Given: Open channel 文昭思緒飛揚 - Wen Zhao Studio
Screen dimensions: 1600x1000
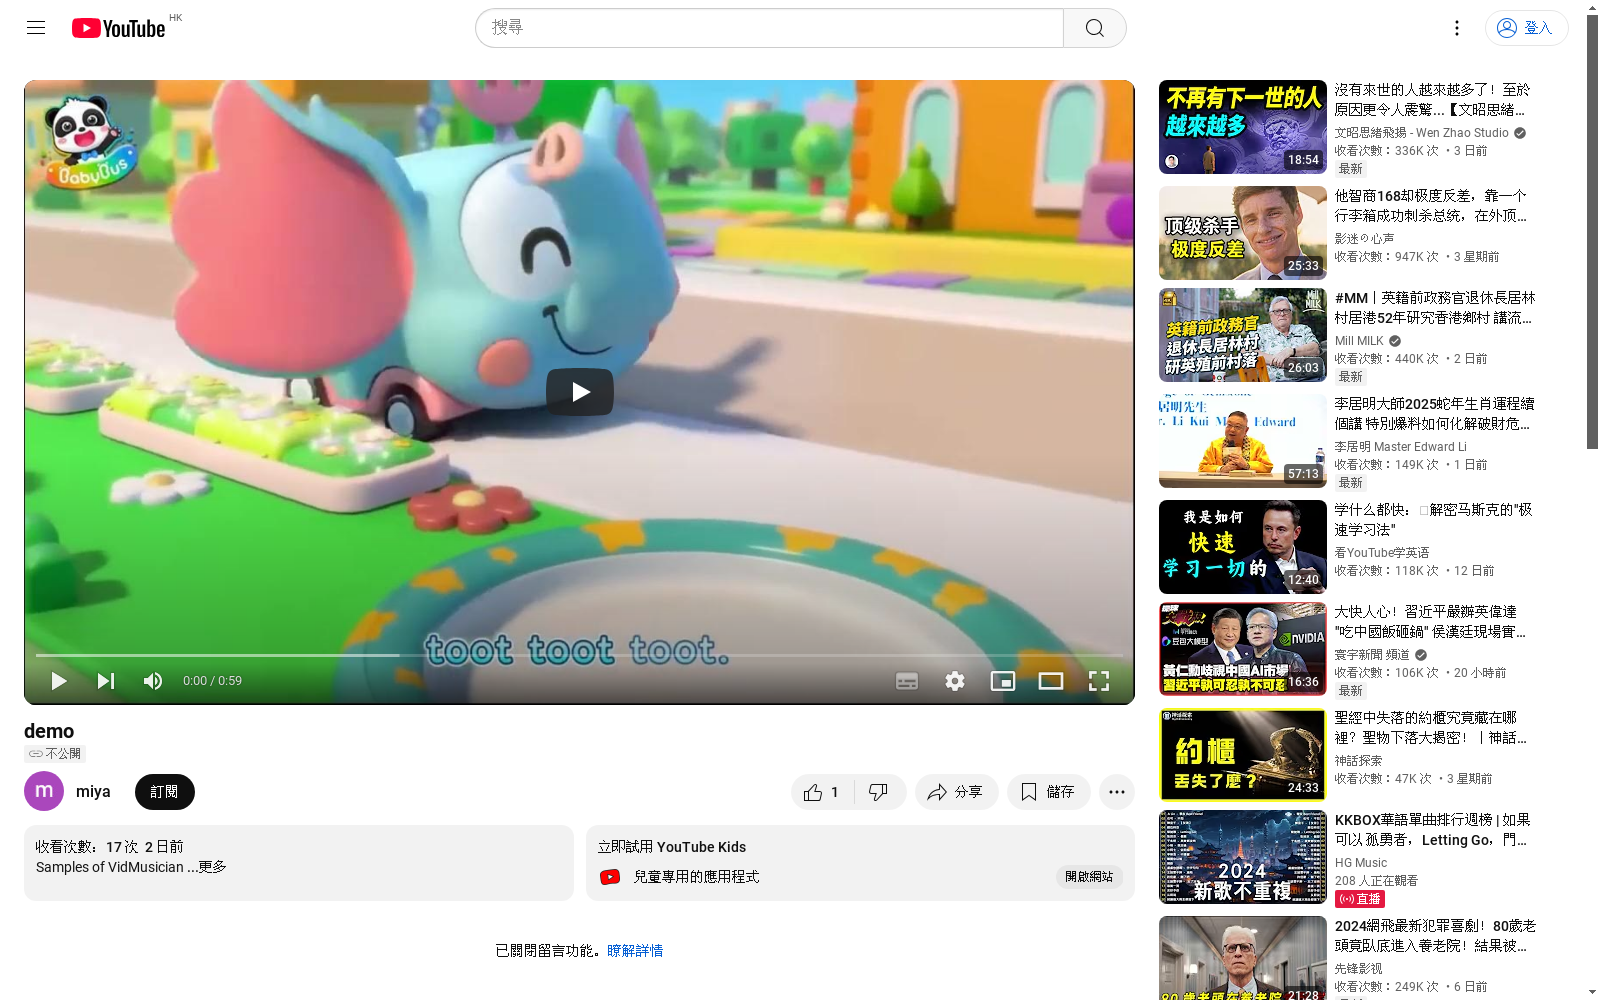Looking at the screenshot, I should (x=1422, y=132).
